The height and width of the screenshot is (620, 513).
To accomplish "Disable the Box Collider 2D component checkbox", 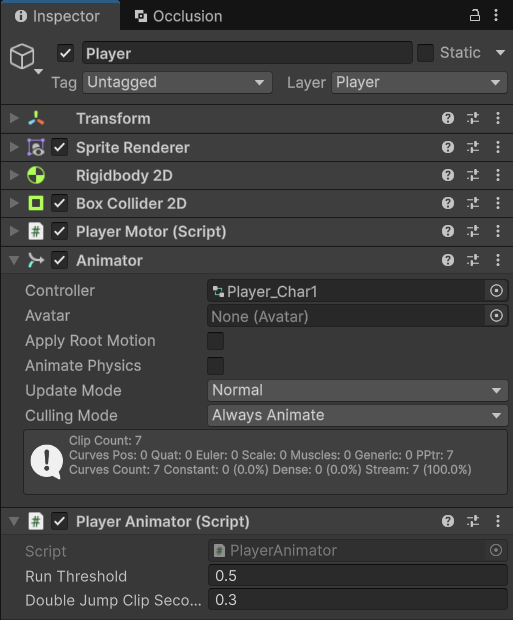I will [x=59, y=203].
